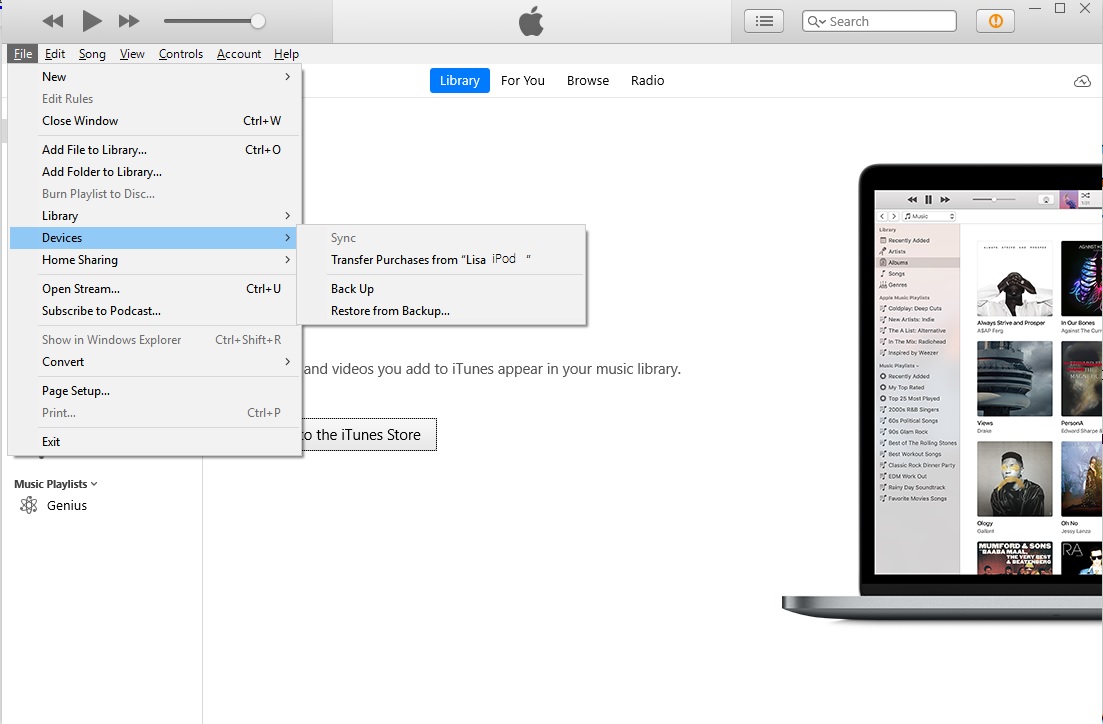Choose Restore from Backup
This screenshot has height=724, width=1103.
pos(442,310)
